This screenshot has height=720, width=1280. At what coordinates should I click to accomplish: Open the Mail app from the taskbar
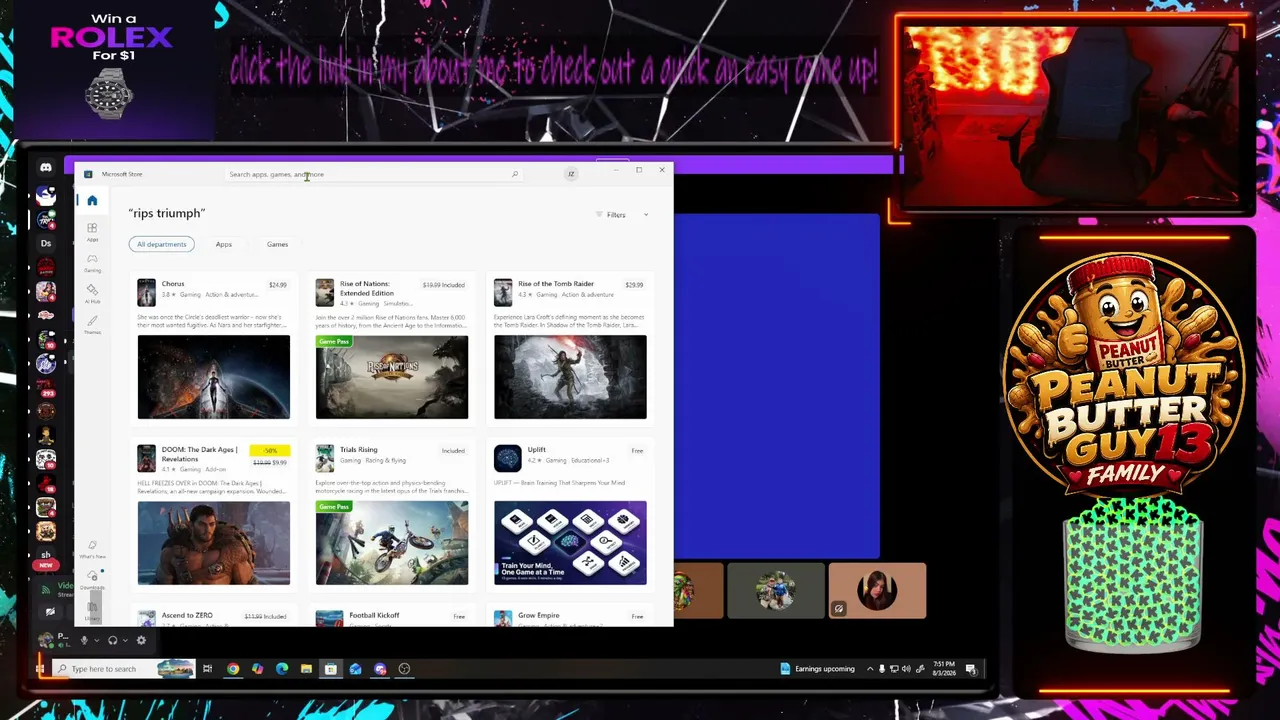355,669
